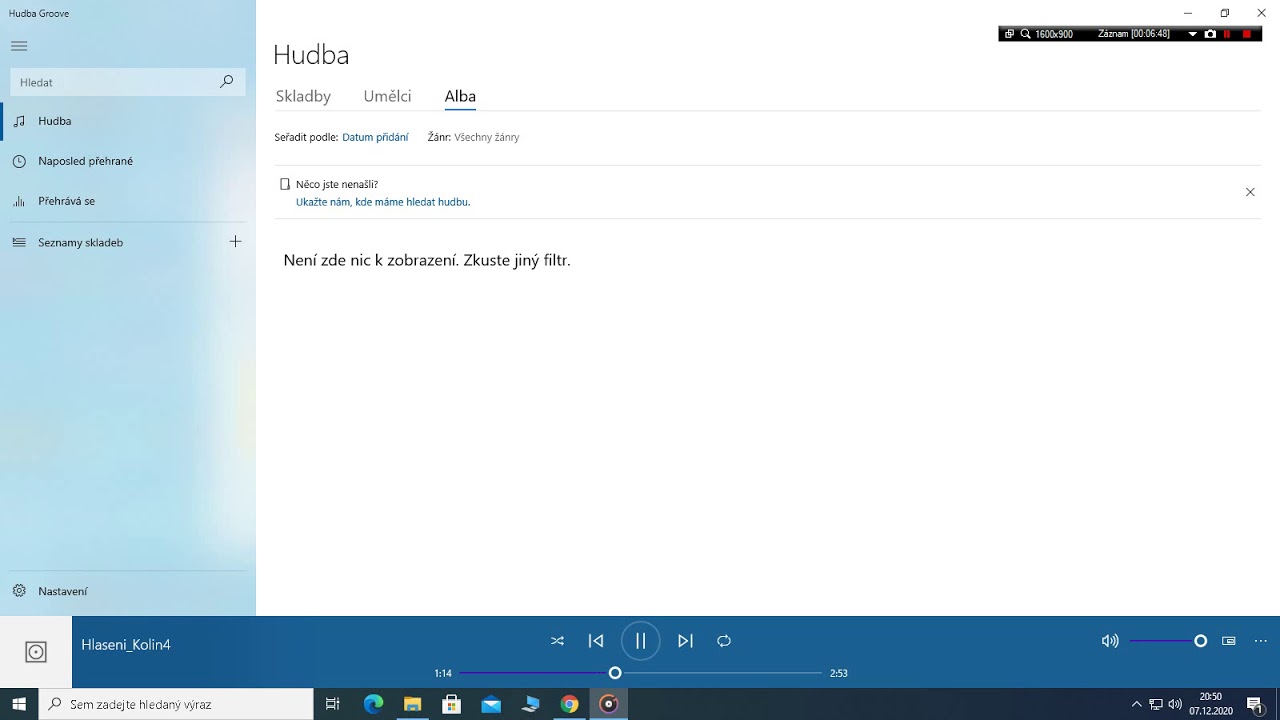The width and height of the screenshot is (1280, 720).
Task: Open Microsoft Store from the taskbar
Action: pos(451,704)
